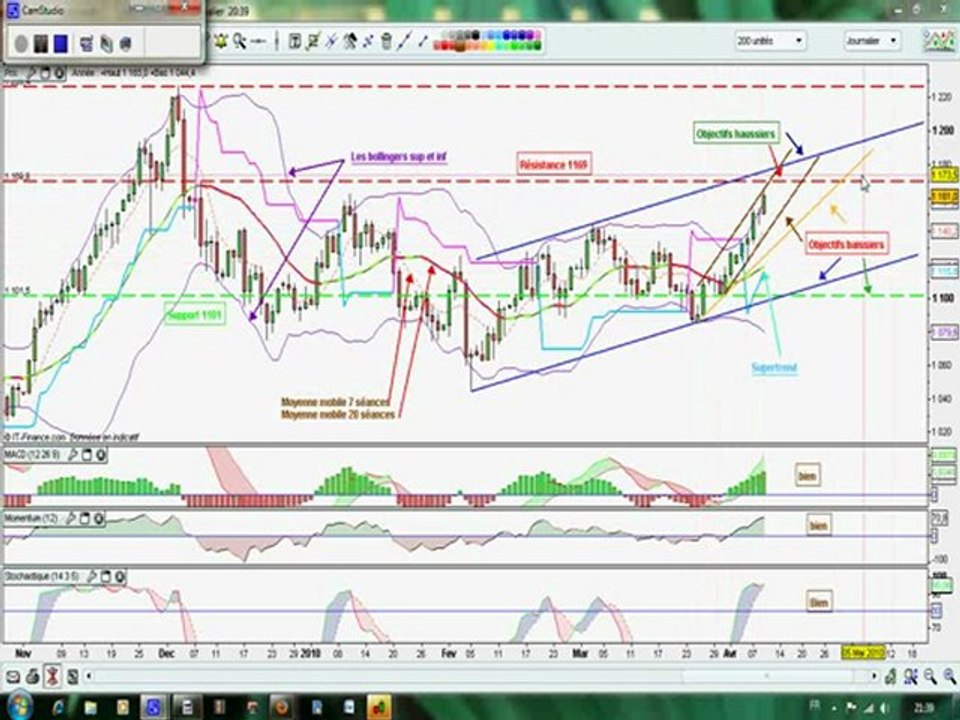Screen dimensions: 960x720
Task: Click the last CamStudio toolbar icon
Action: point(126,43)
